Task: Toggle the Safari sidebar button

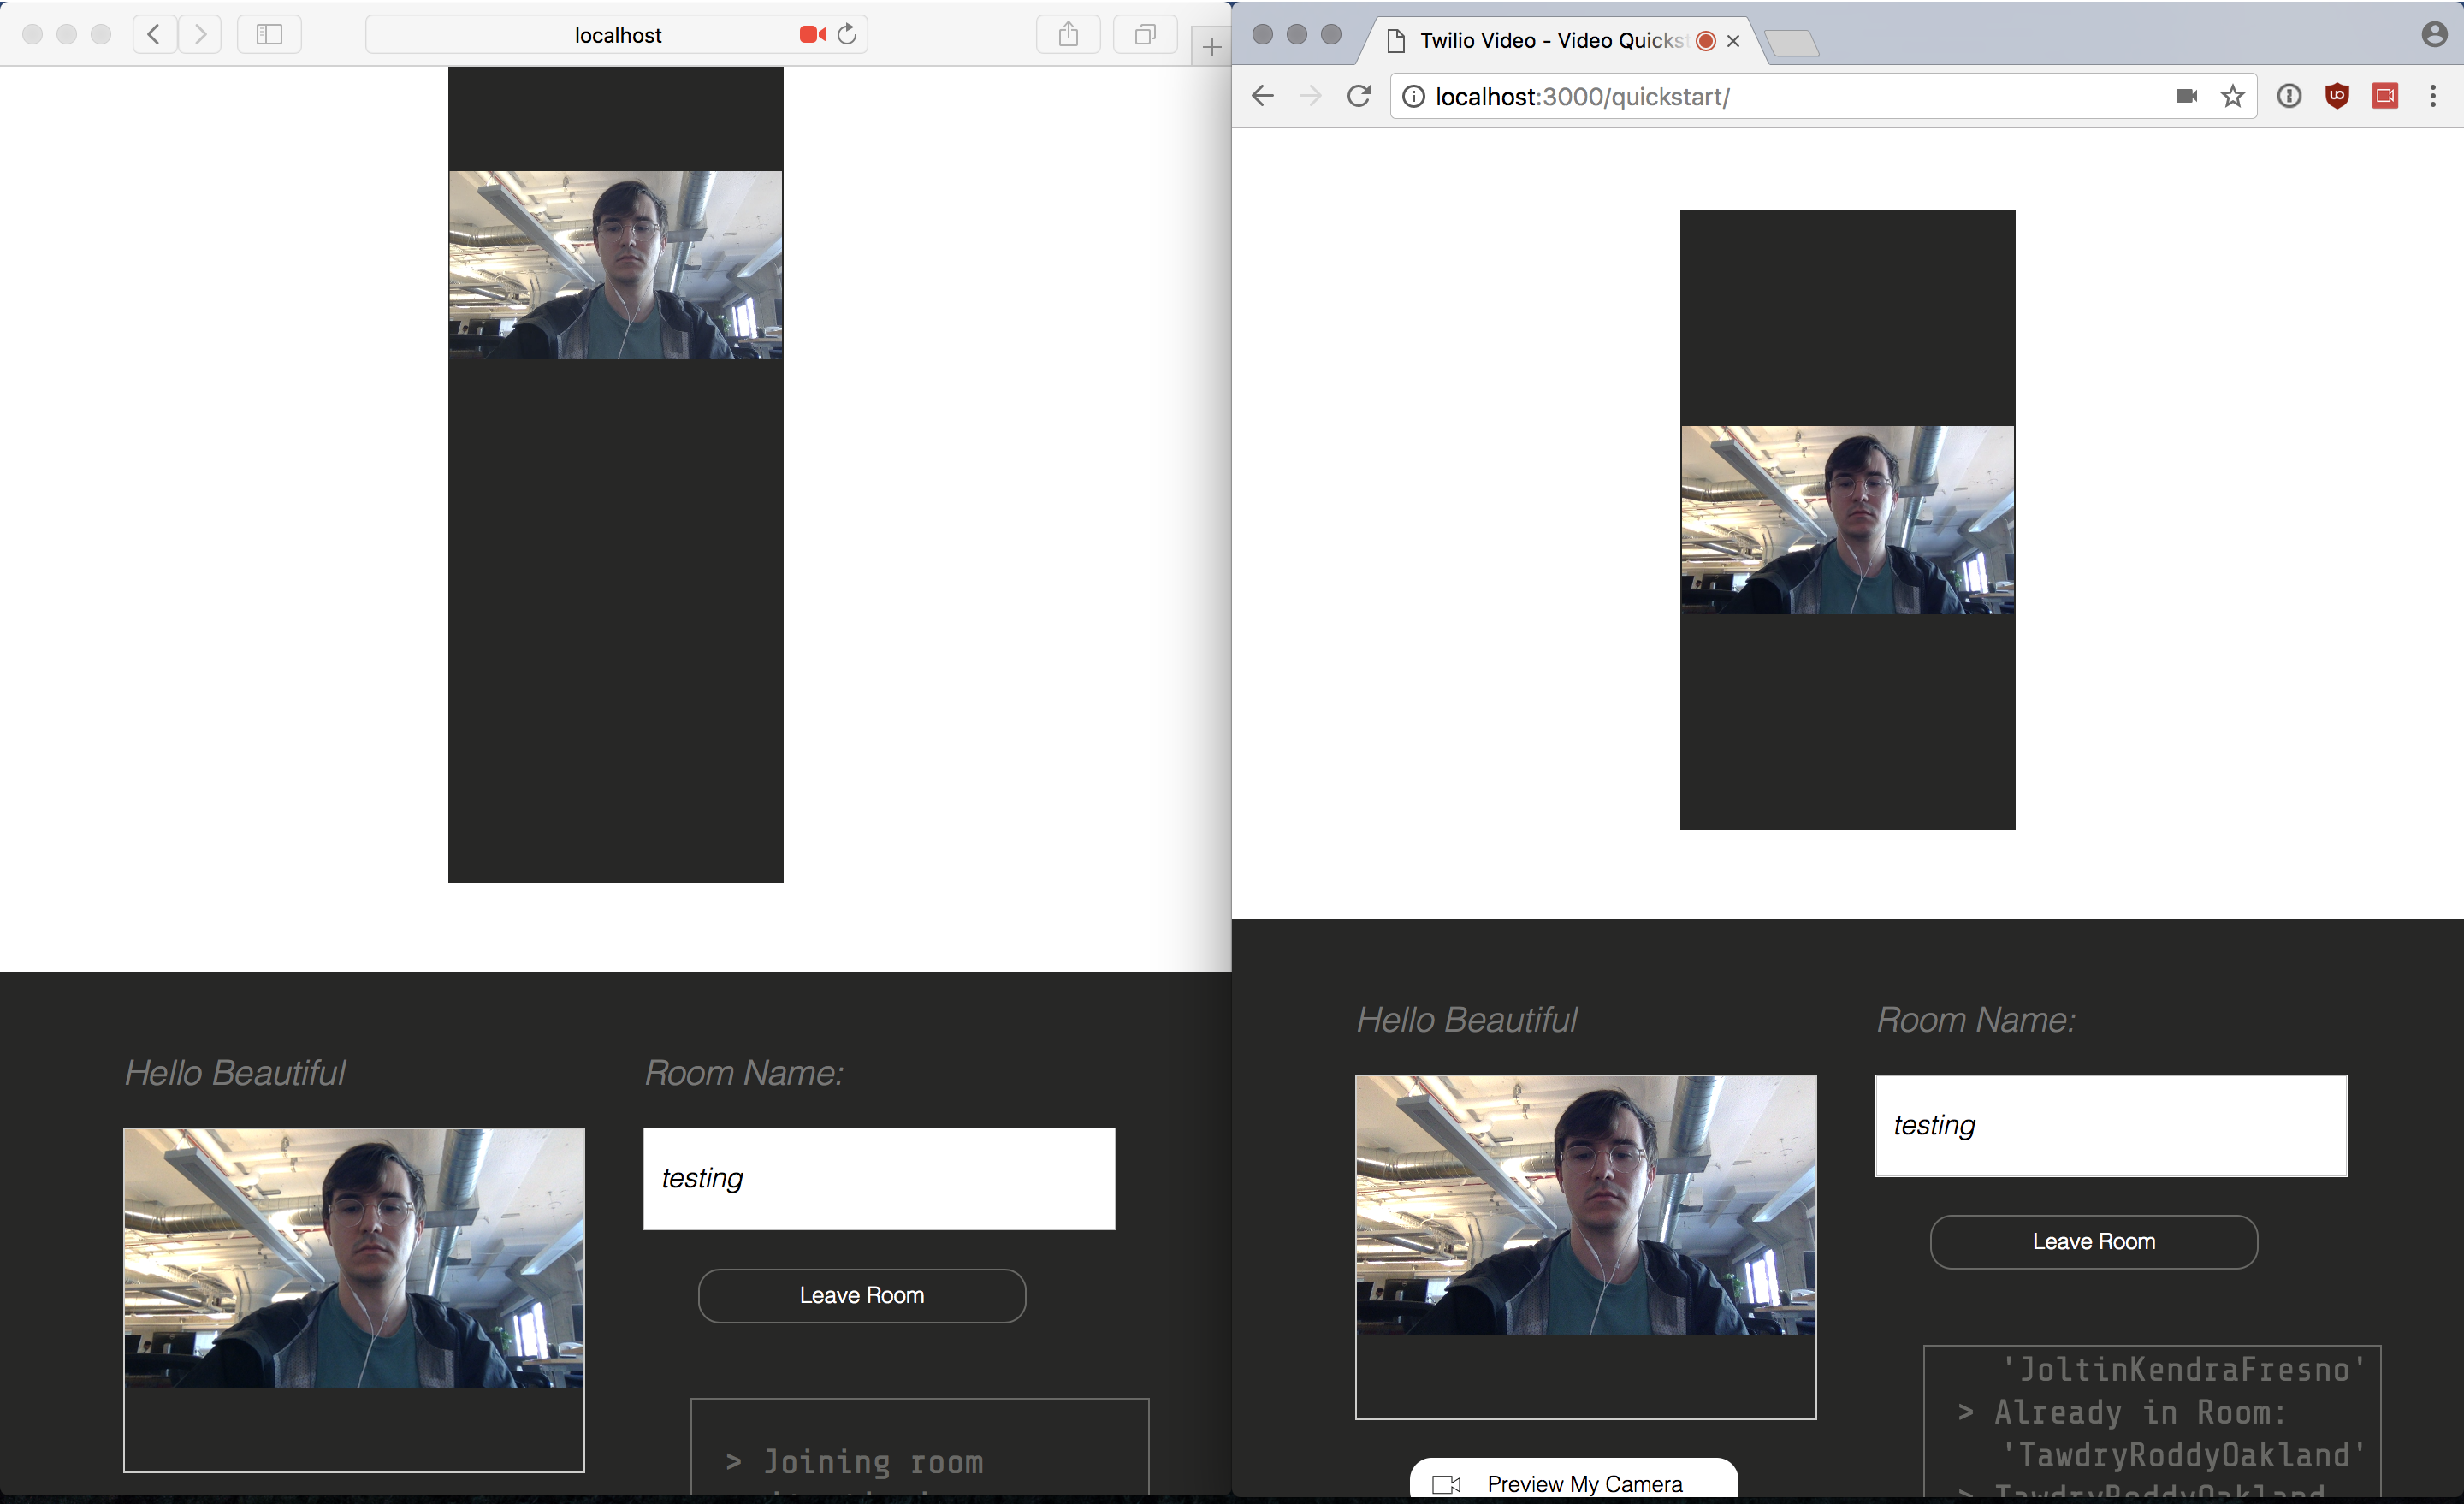Action: (x=269, y=34)
